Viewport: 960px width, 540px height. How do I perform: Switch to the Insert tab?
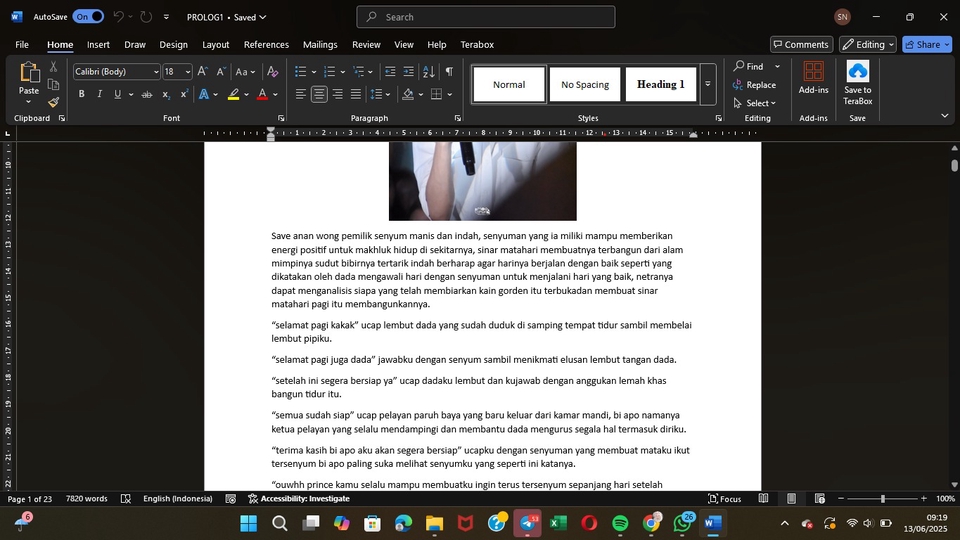tap(98, 45)
